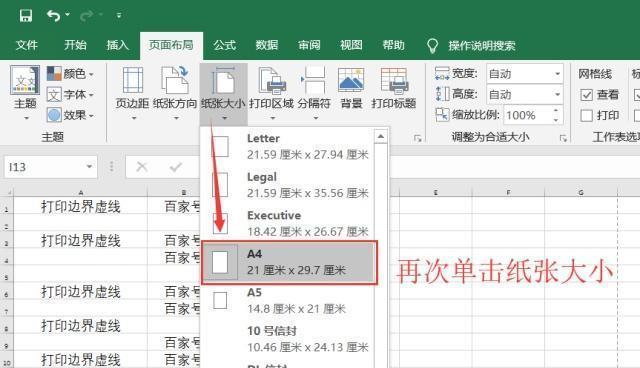
Task: Open the 审阅 tab
Action: [309, 45]
